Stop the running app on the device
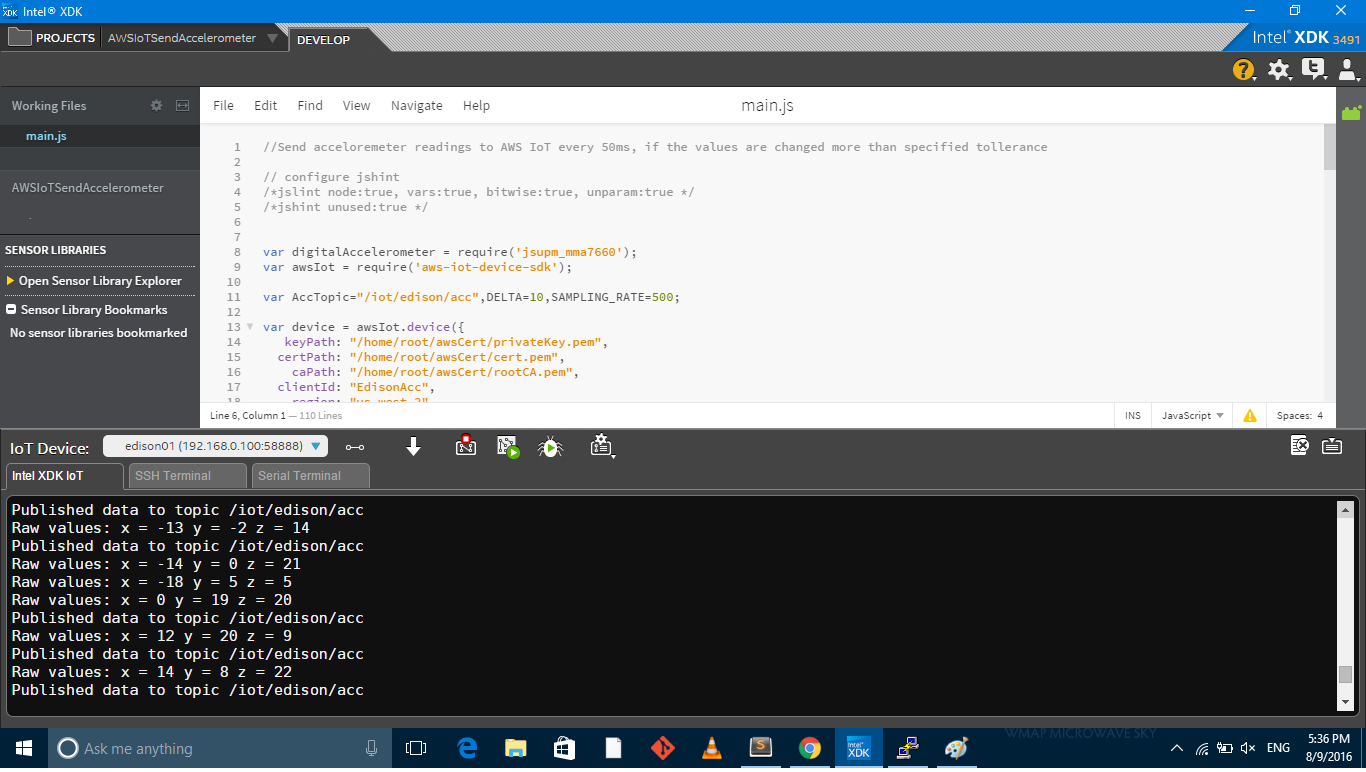 (x=465, y=446)
